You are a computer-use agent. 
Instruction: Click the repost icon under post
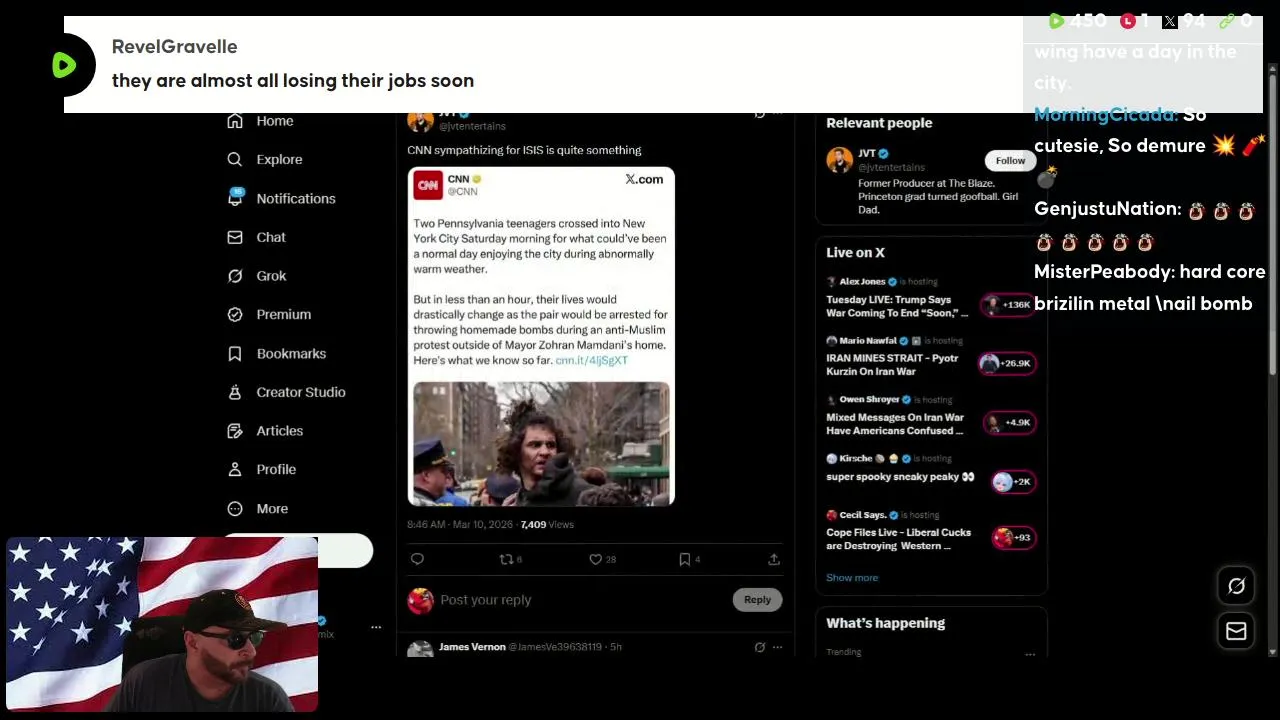(506, 559)
